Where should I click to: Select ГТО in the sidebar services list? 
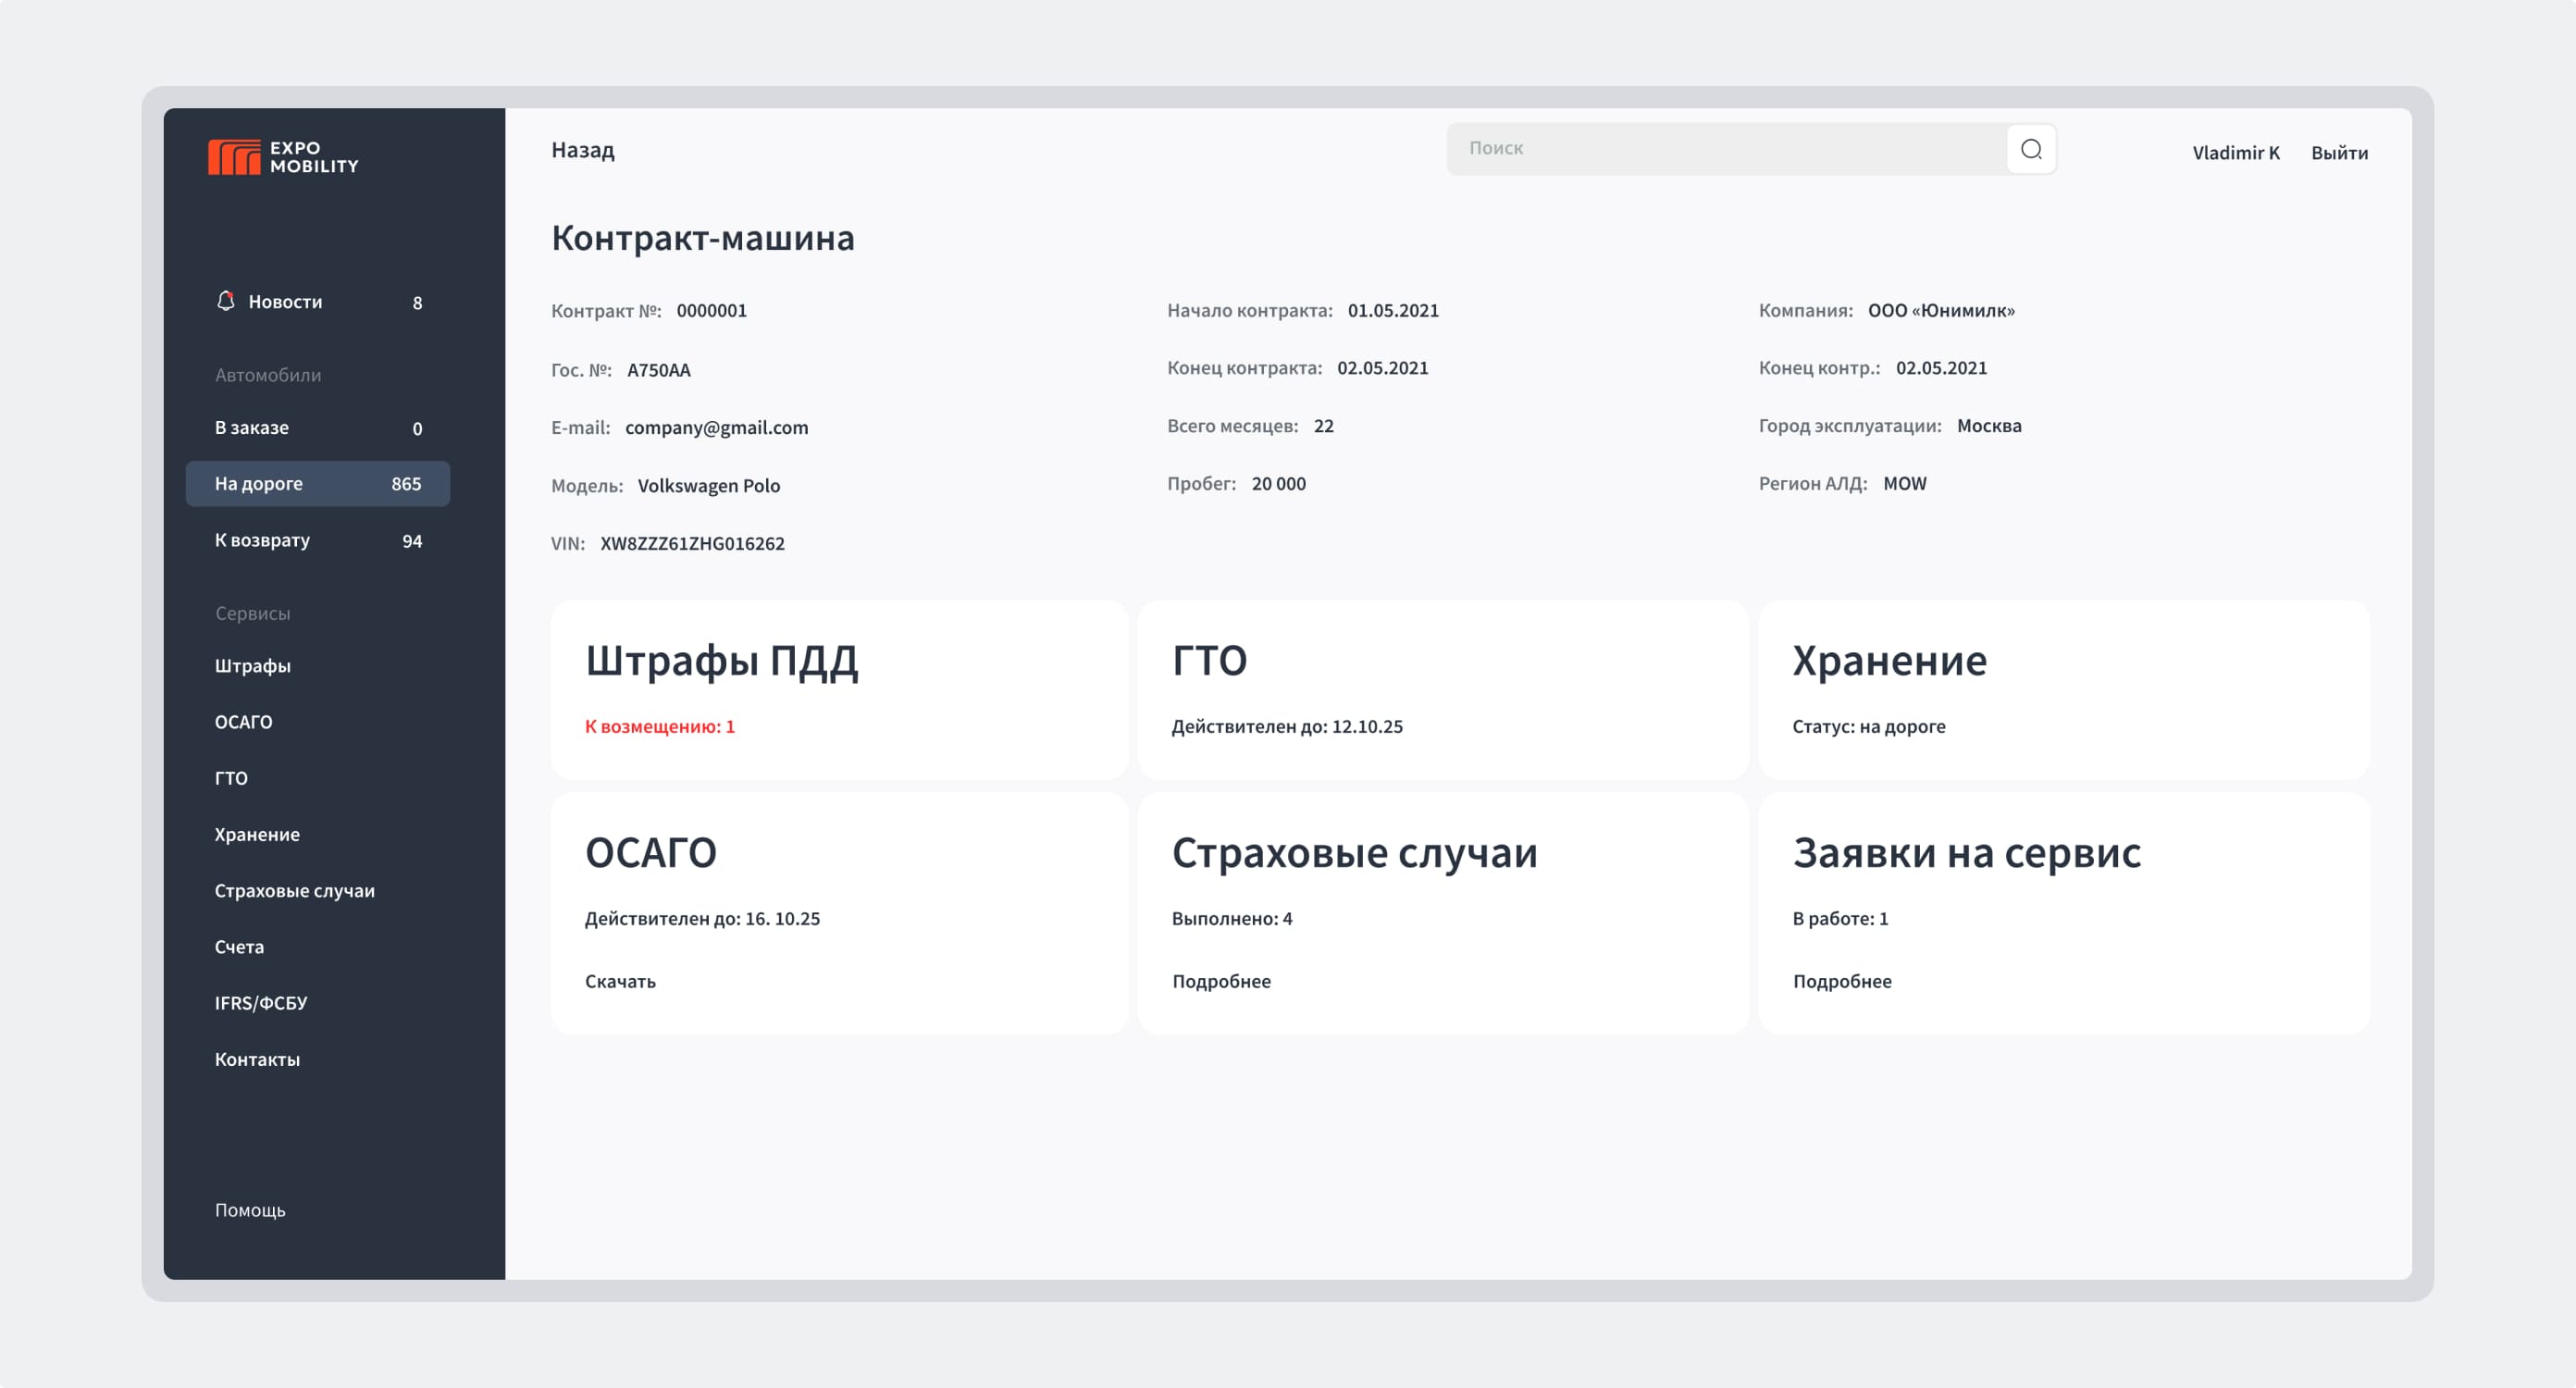pos(230,778)
